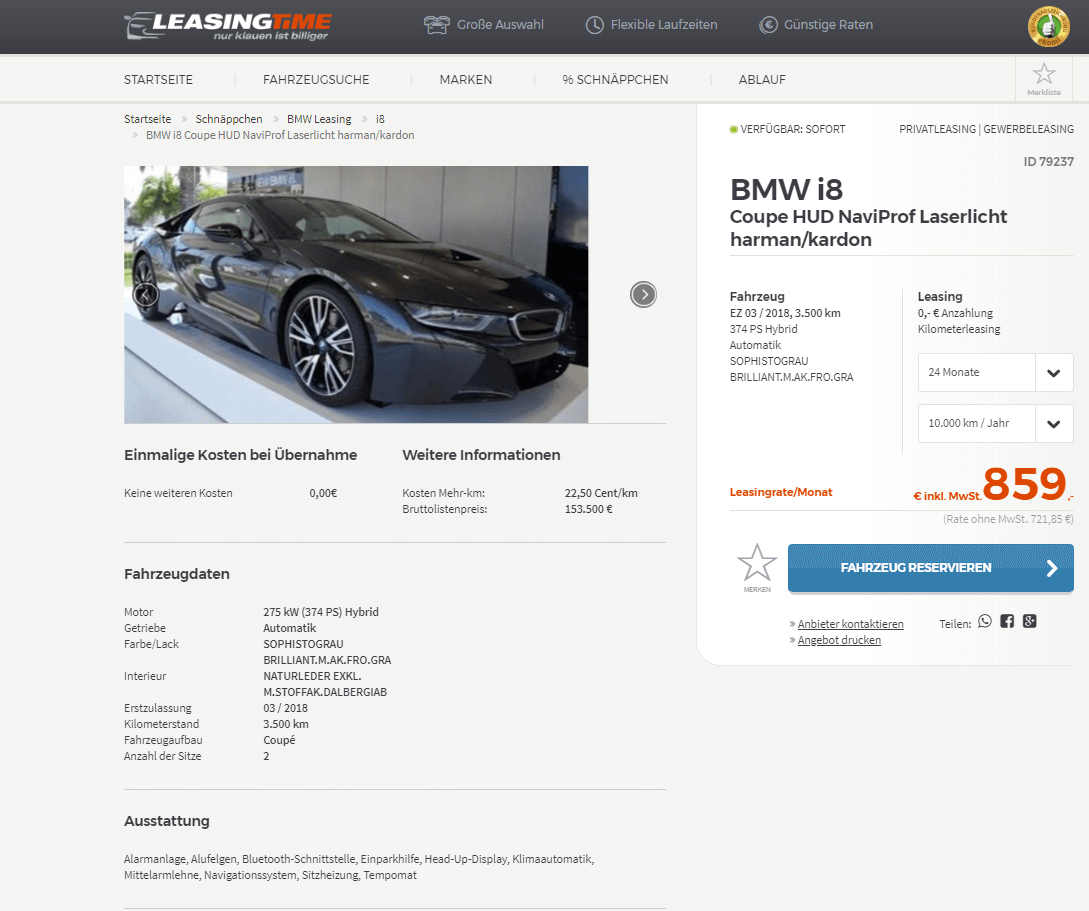Viewport: 1089px width, 911px height.
Task: Click the Angebot drucken link
Action: [x=839, y=640]
